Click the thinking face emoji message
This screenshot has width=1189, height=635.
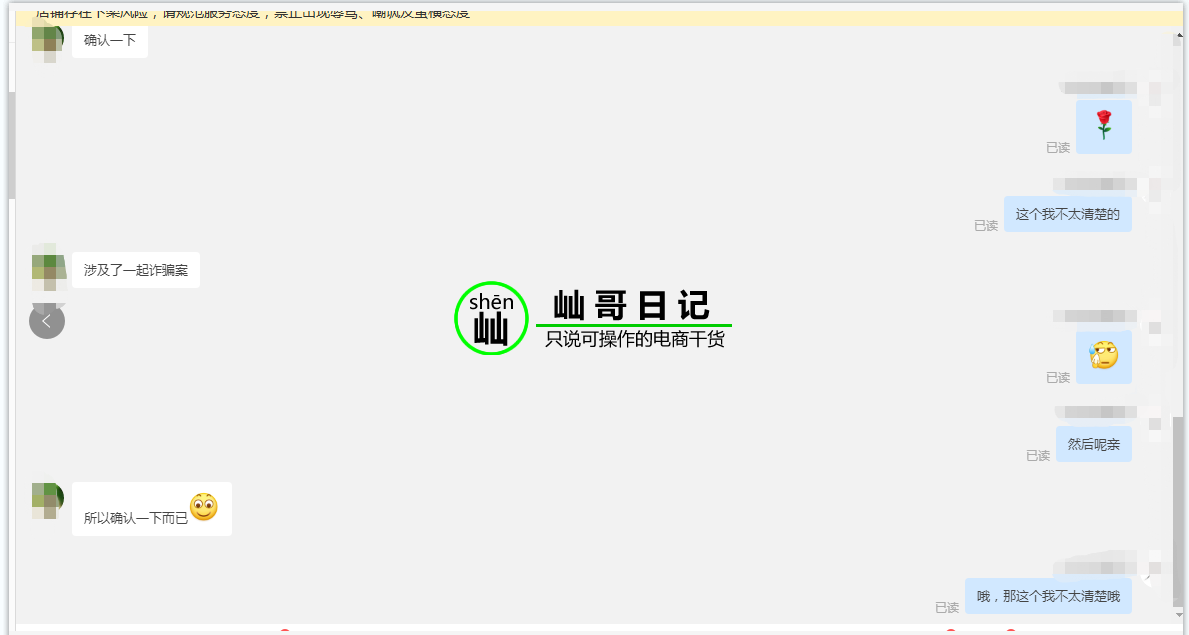1103,357
